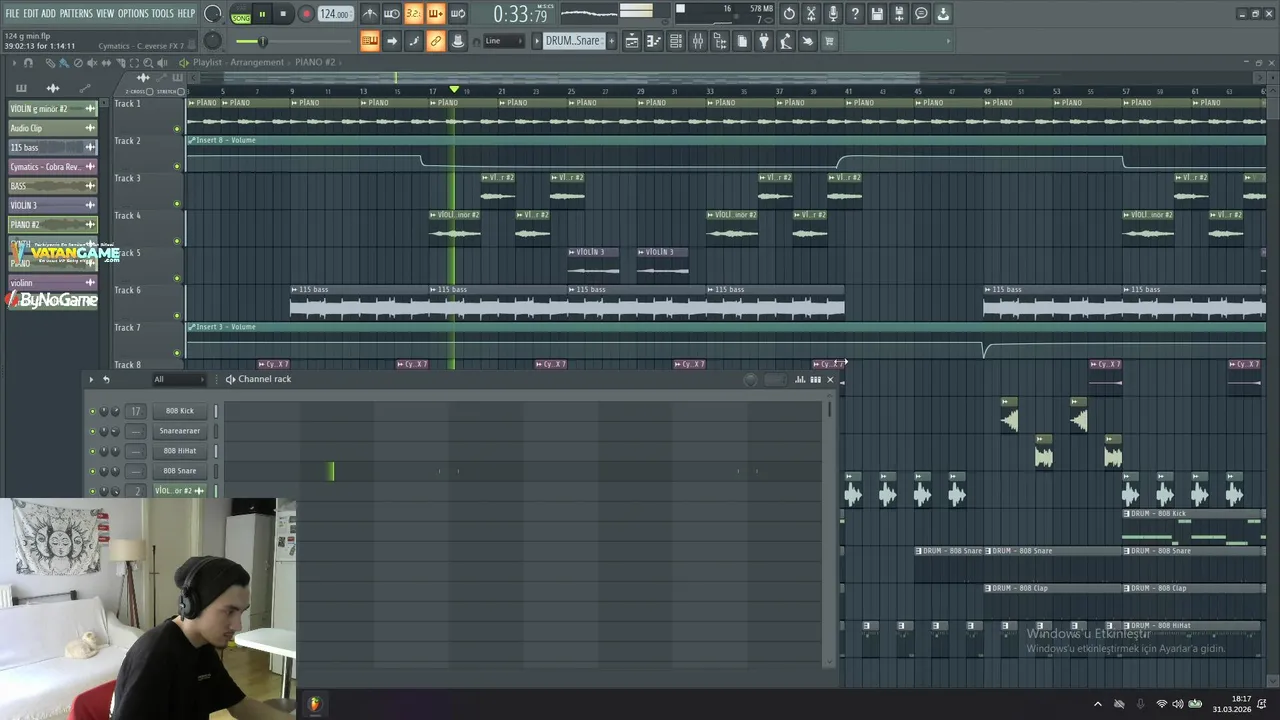Screen dimensions: 1280x720
Task: Toggle 808 Kick channel select indicator
Action: coord(216,411)
